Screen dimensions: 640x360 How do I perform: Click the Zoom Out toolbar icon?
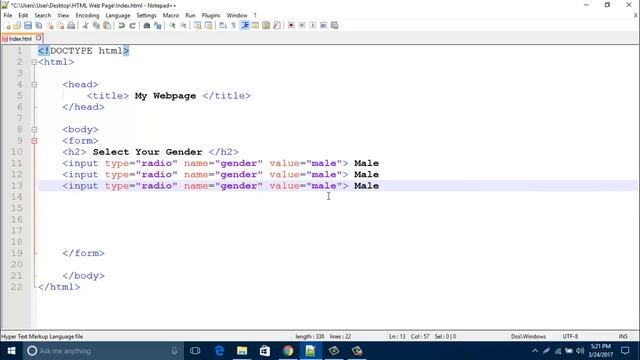coord(183,26)
